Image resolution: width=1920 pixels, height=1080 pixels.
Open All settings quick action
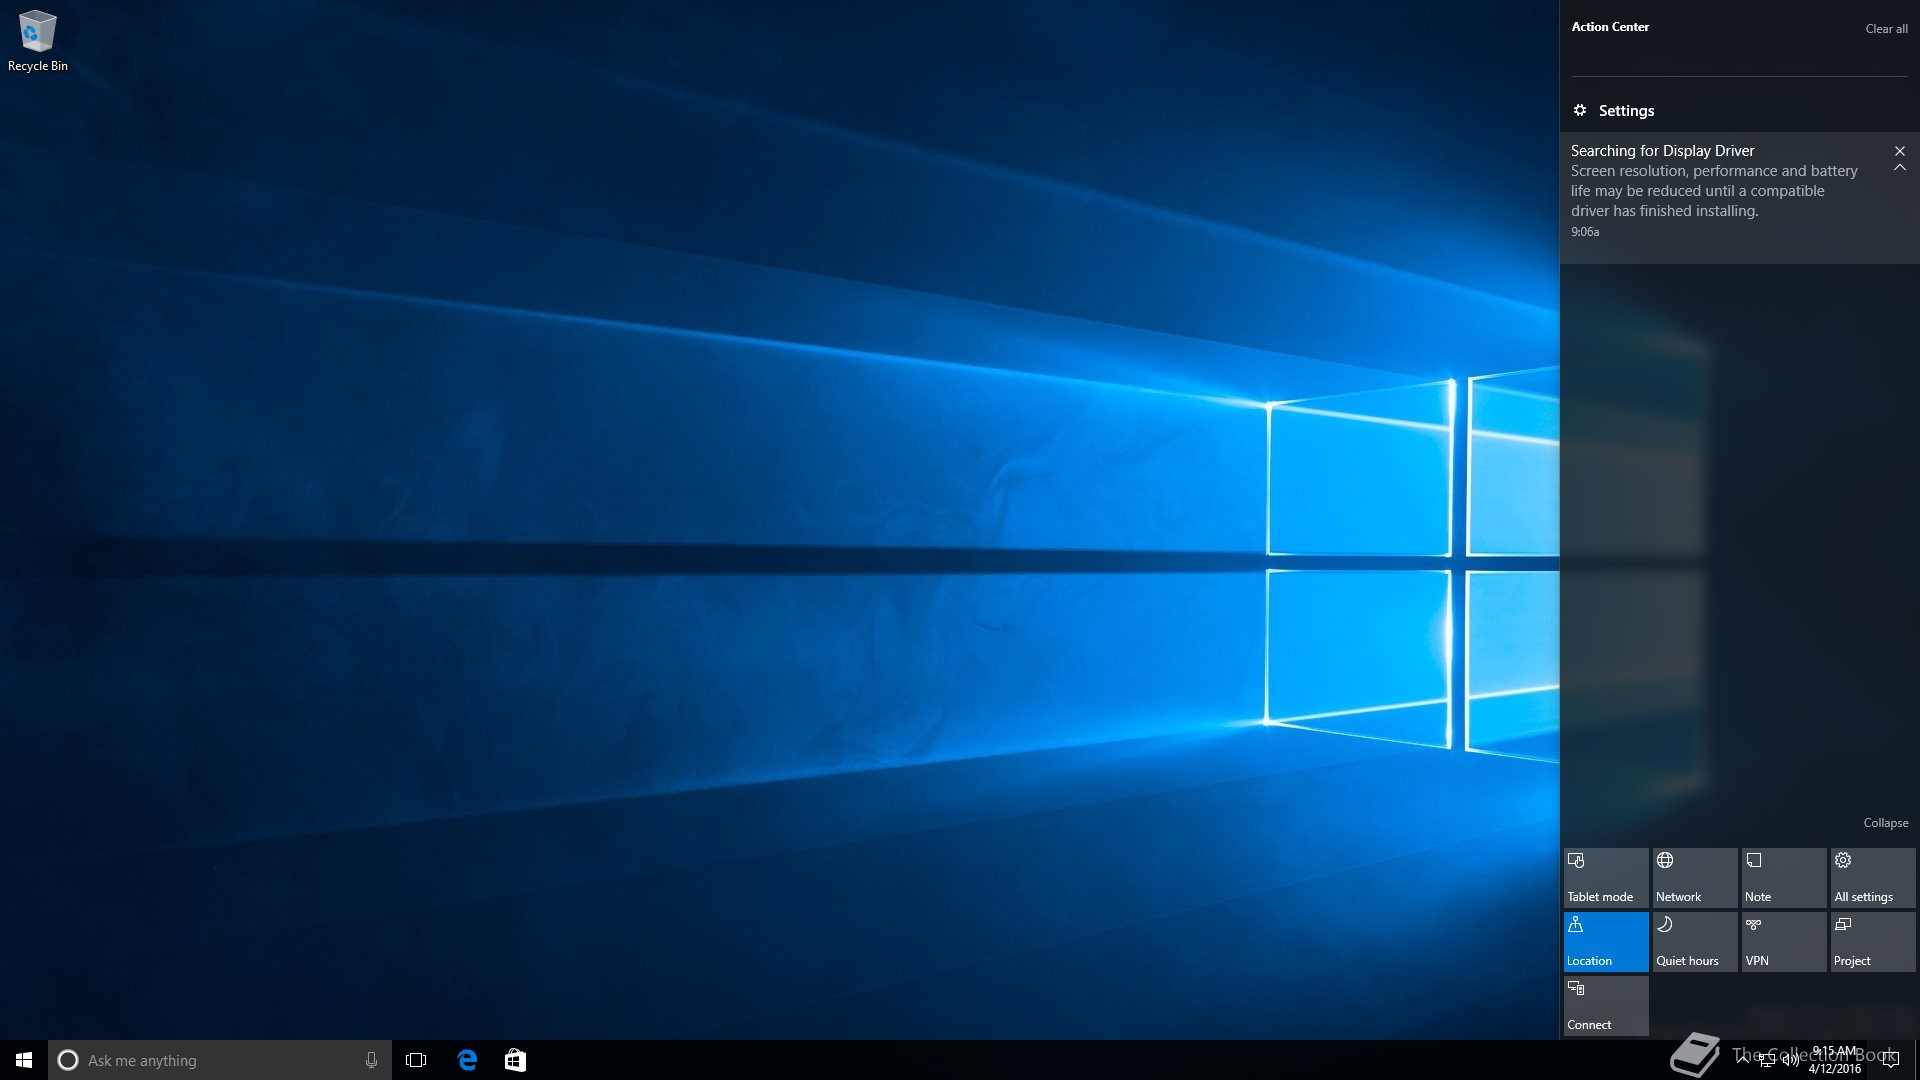[x=1873, y=878]
